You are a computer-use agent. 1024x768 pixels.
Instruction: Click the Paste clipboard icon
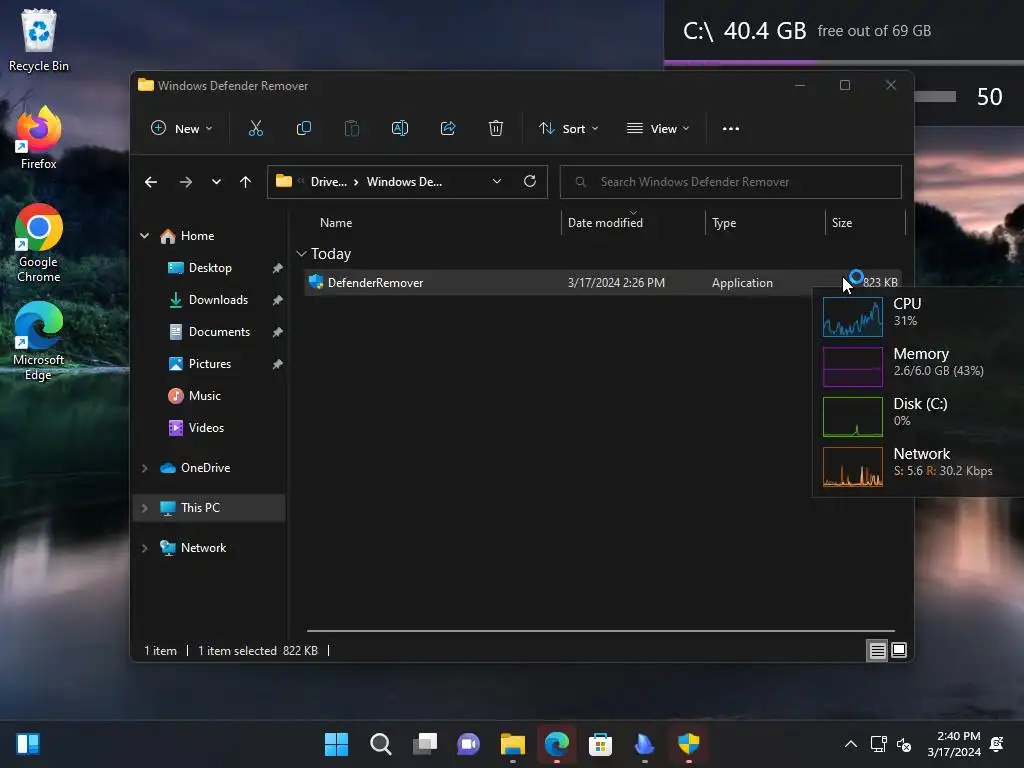[x=351, y=129]
